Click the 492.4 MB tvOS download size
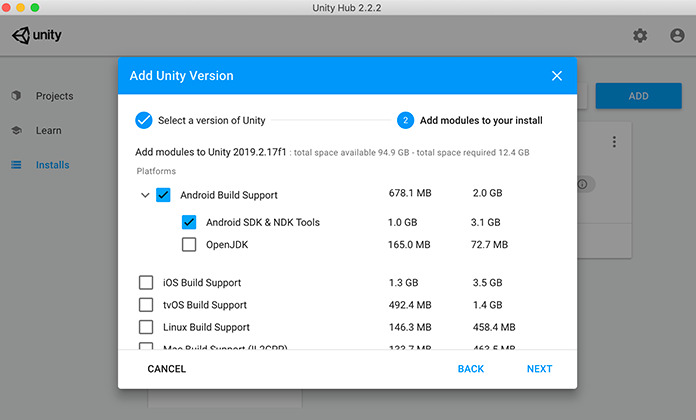This screenshot has height=420, width=696. 410,305
